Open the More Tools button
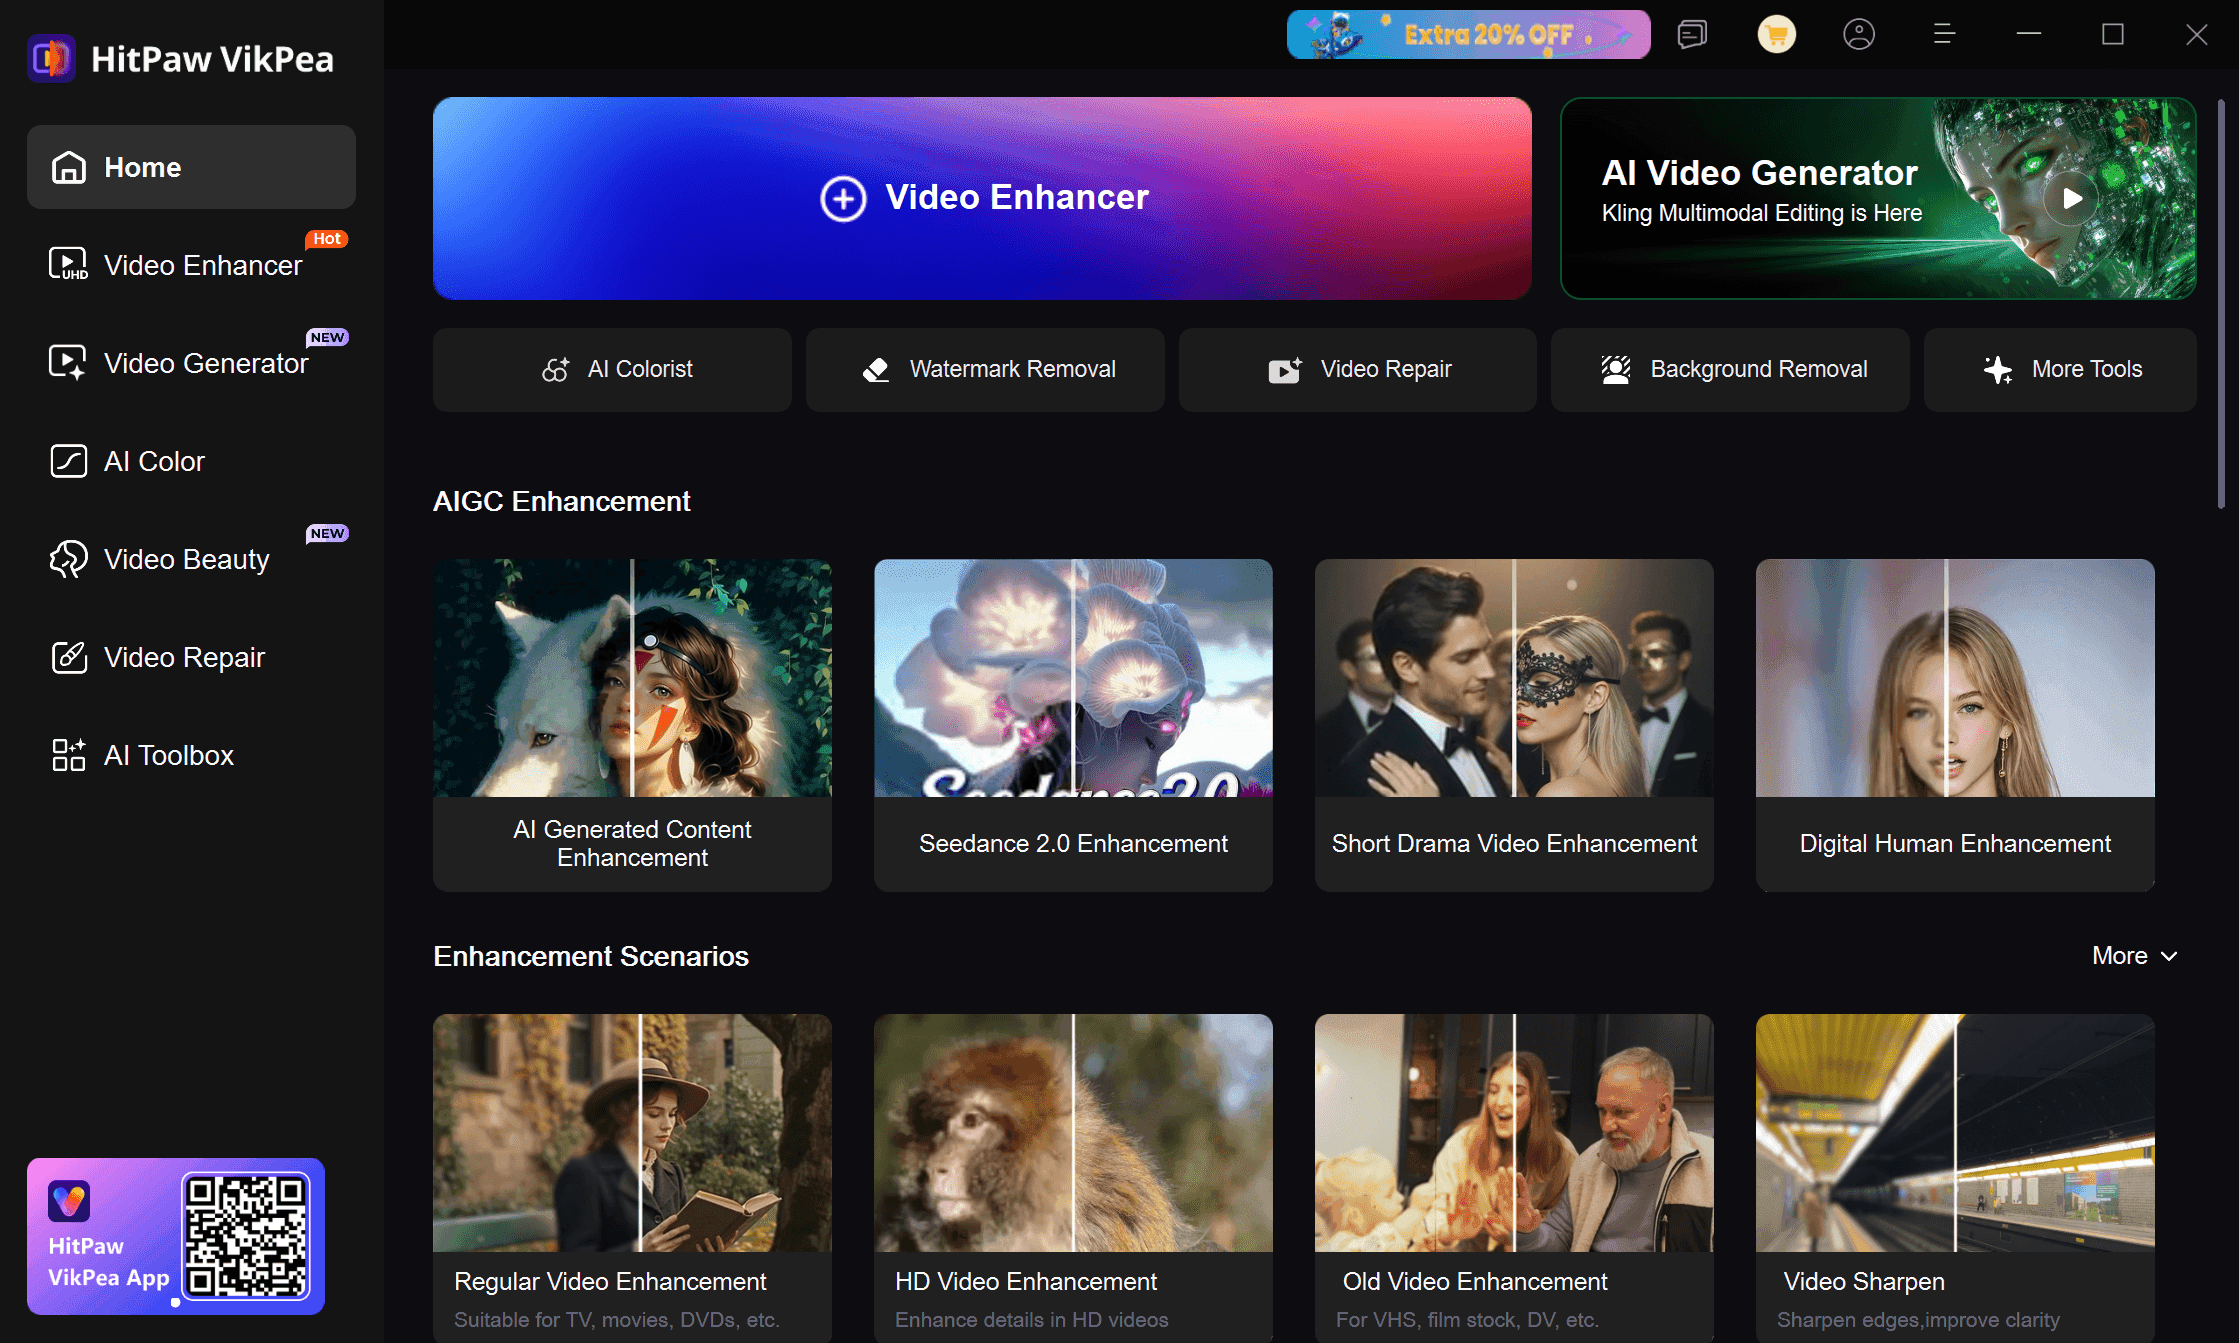The image size is (2239, 1343). coord(2060,370)
